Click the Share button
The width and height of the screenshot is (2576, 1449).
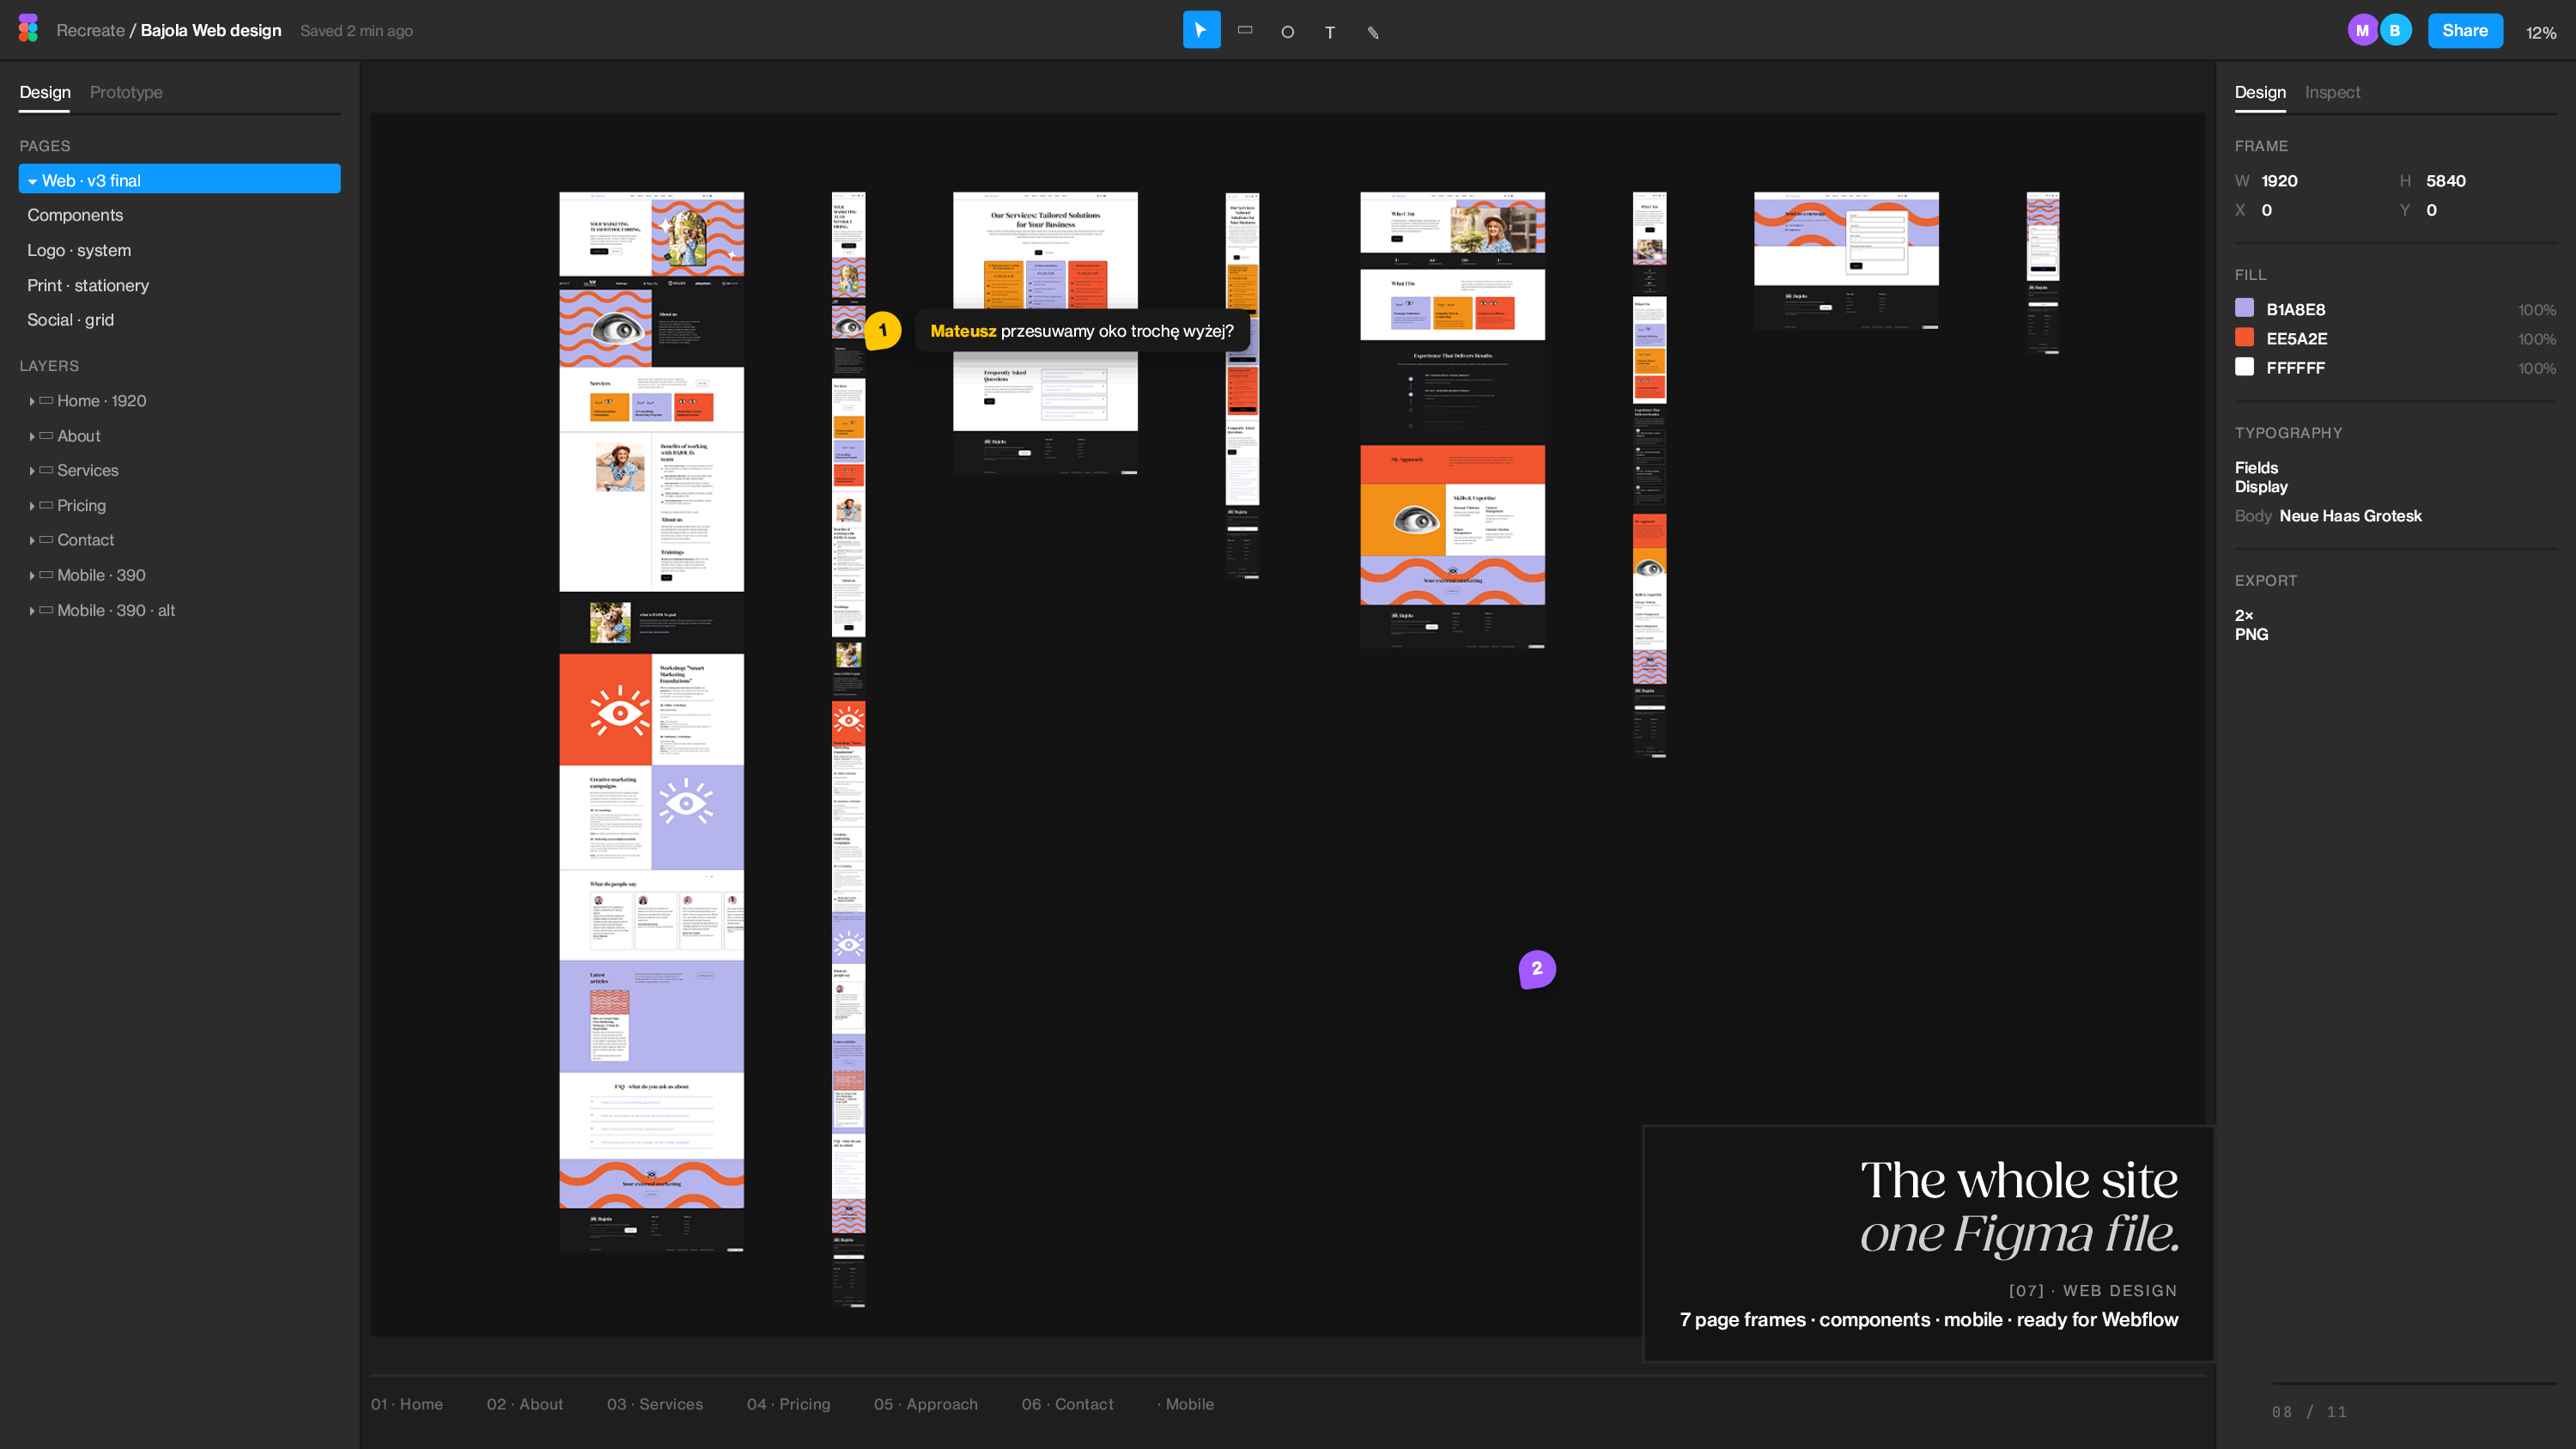tap(2465, 30)
